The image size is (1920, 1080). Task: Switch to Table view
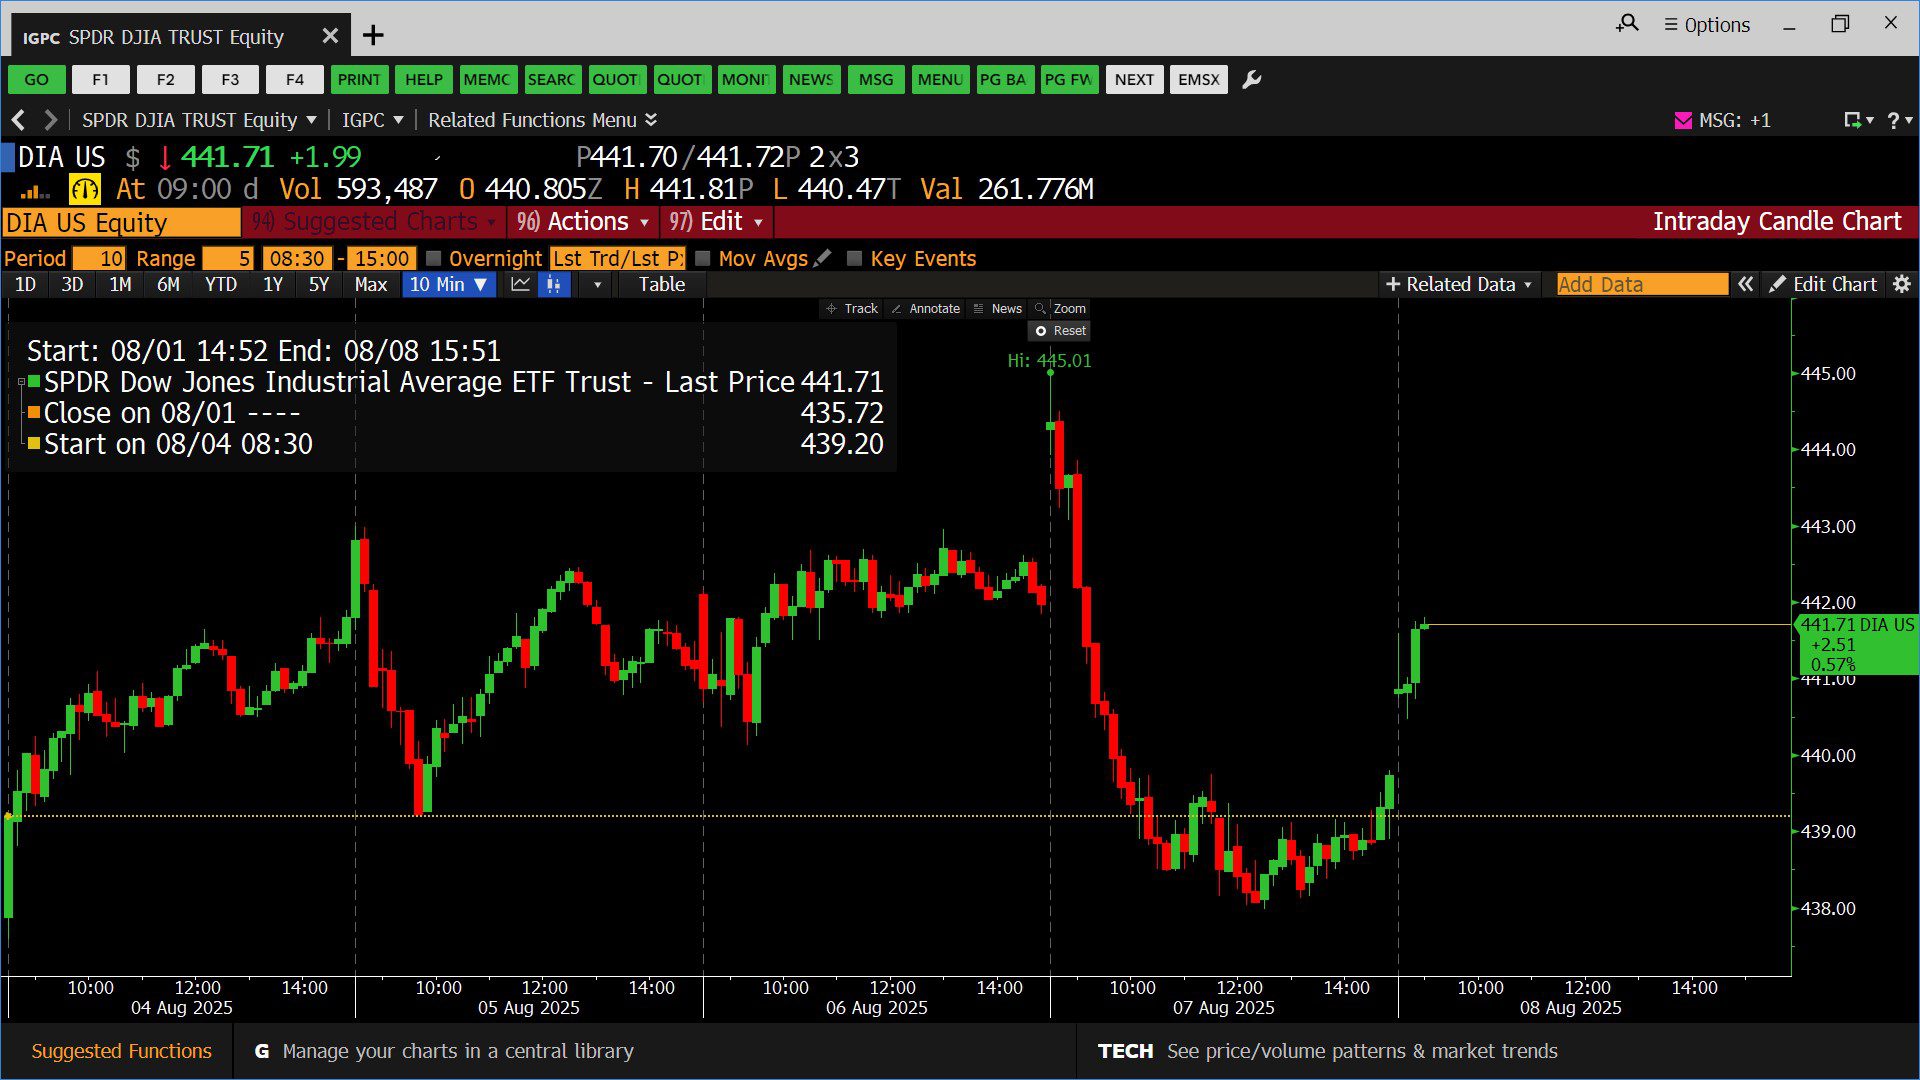[x=662, y=284]
